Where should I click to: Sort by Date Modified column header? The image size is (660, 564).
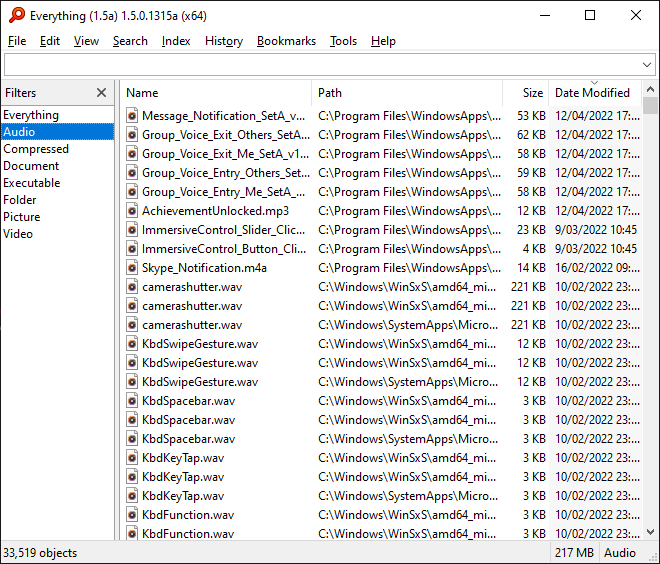[595, 93]
